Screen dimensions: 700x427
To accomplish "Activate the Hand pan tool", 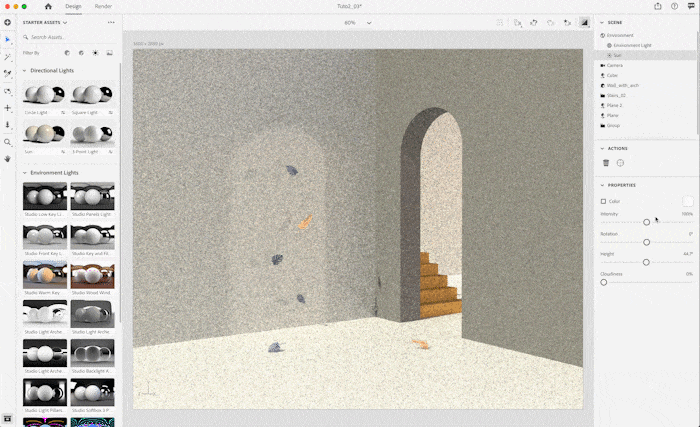I will (x=8, y=158).
